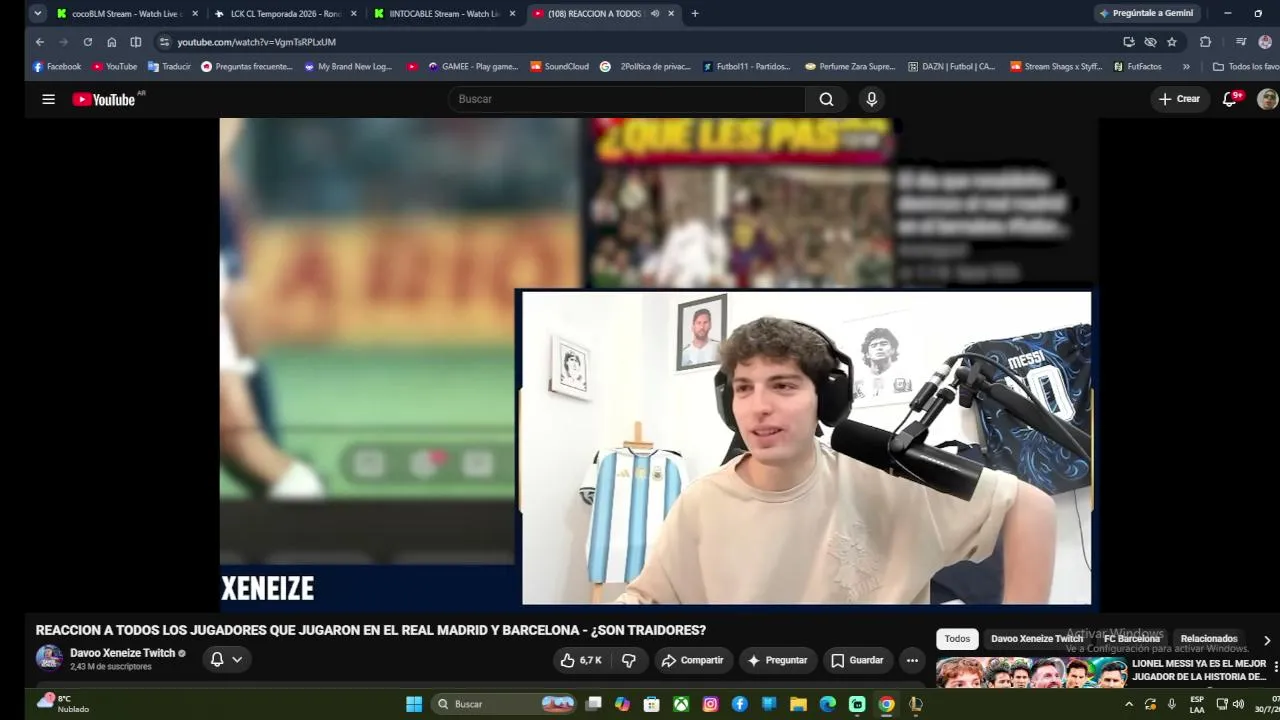Open the tab search dropdown arrow
The height and width of the screenshot is (720, 1280).
tap(37, 13)
